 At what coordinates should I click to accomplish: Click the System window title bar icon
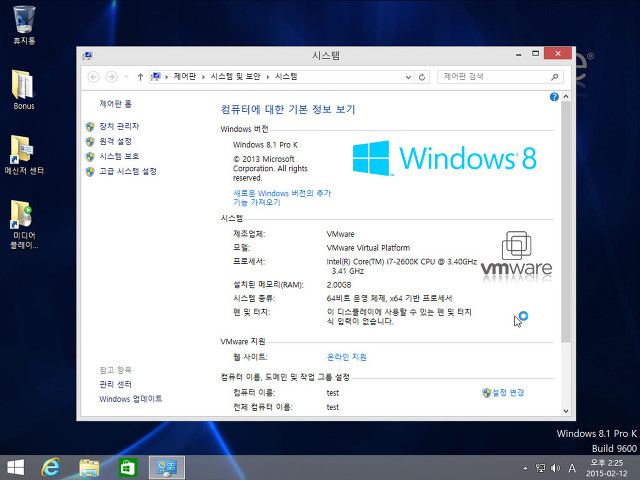coord(87,56)
